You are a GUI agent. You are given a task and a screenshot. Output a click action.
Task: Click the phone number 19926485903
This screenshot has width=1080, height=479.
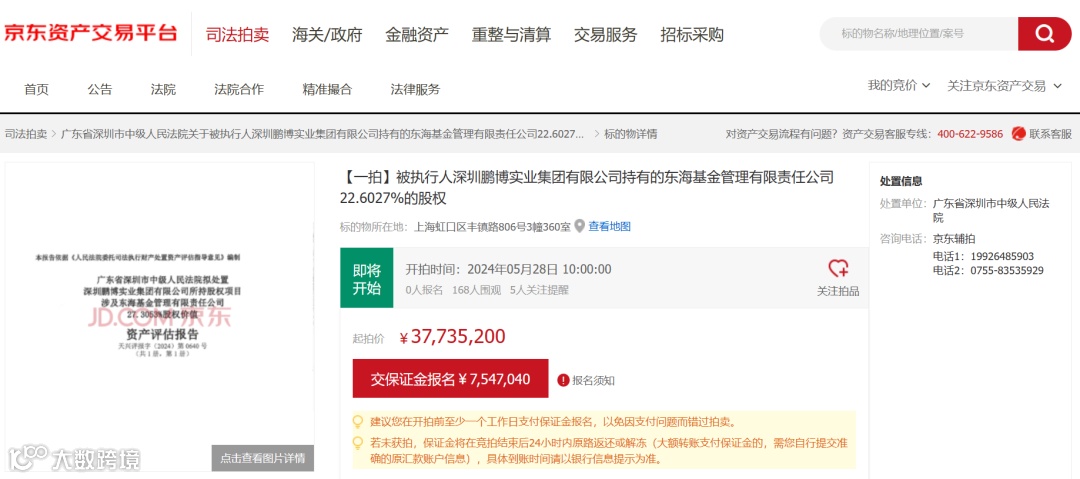[1002, 256]
